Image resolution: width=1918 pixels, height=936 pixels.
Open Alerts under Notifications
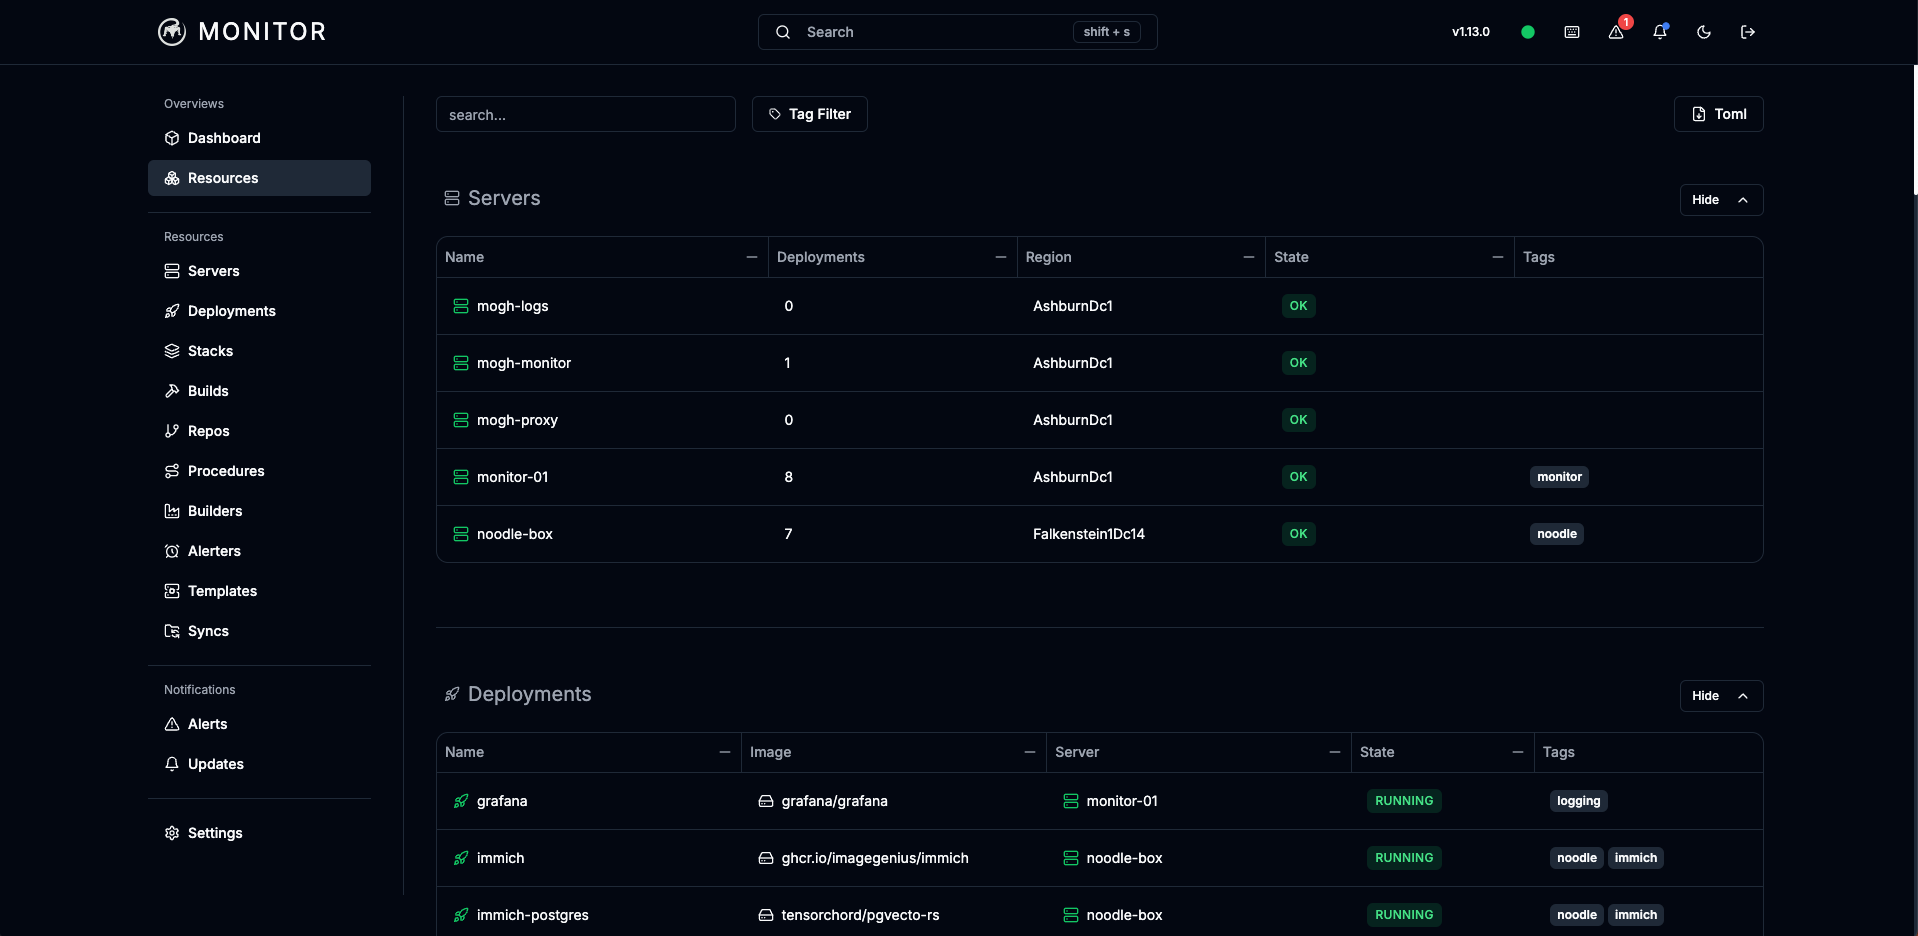click(259, 724)
